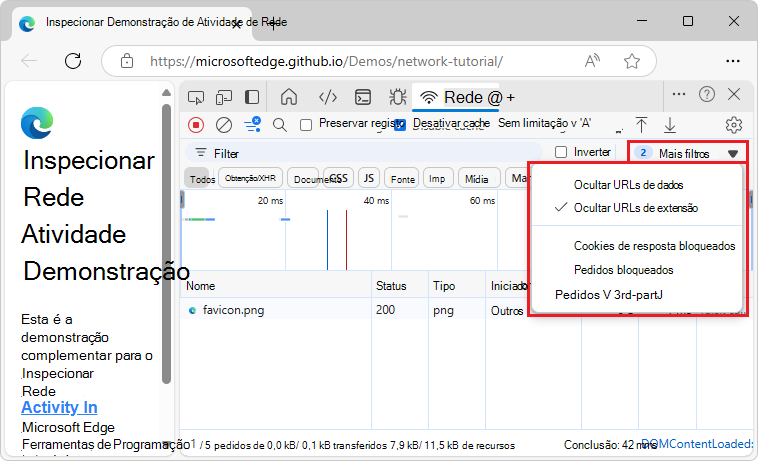Toggle the Desativar cache checkbox
Screen dimensions: 758x461
pos(400,124)
